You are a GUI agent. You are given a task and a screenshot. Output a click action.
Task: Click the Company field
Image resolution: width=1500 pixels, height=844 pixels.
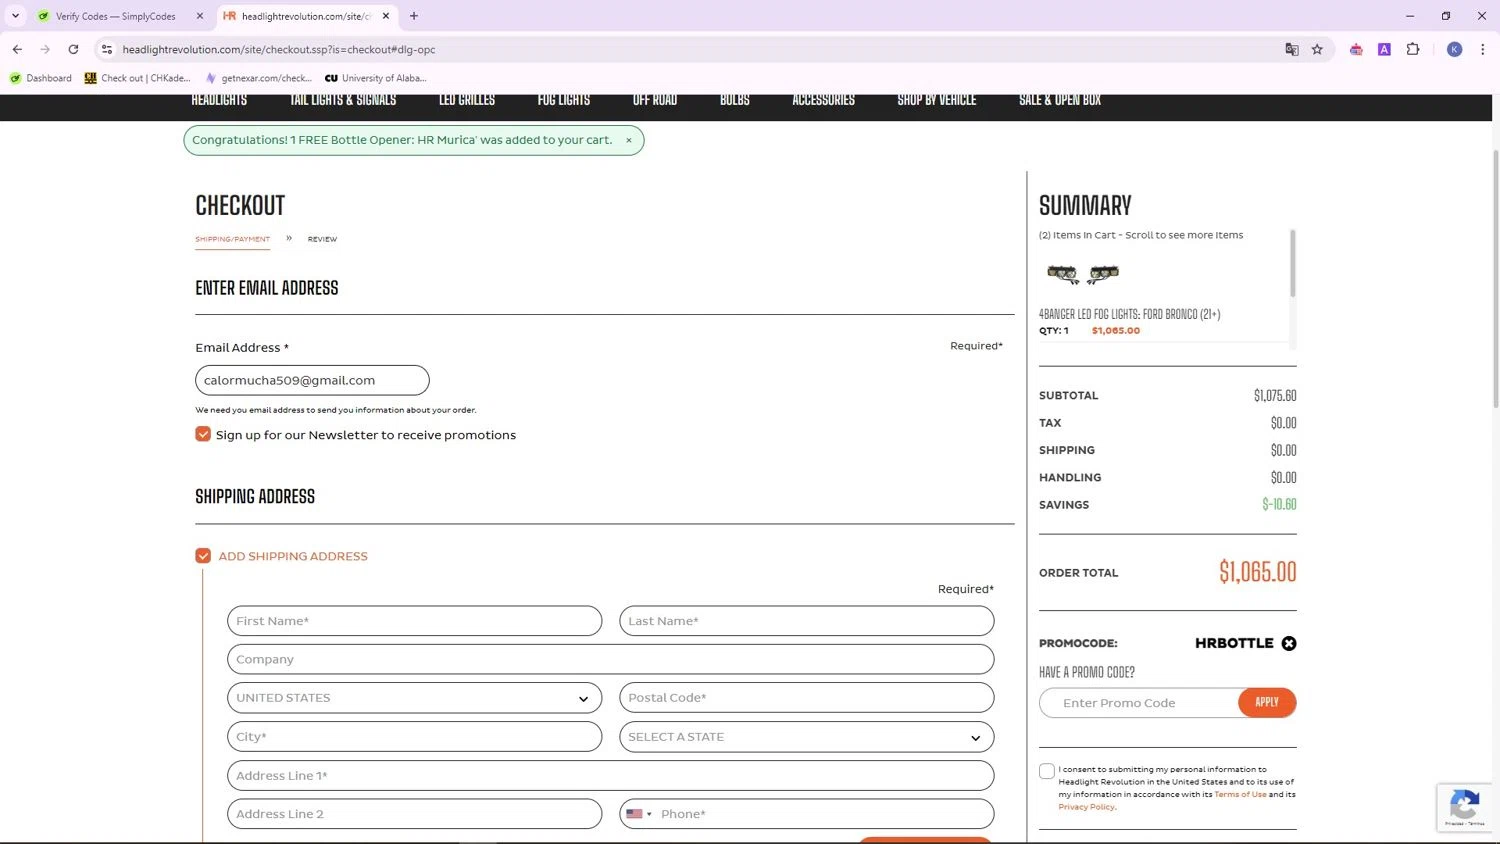(x=611, y=659)
